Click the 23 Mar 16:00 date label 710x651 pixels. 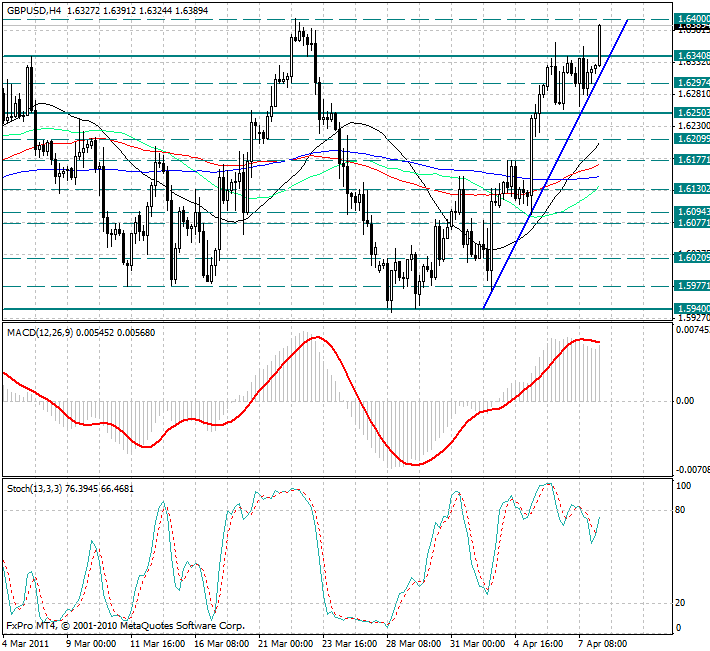pos(350,644)
